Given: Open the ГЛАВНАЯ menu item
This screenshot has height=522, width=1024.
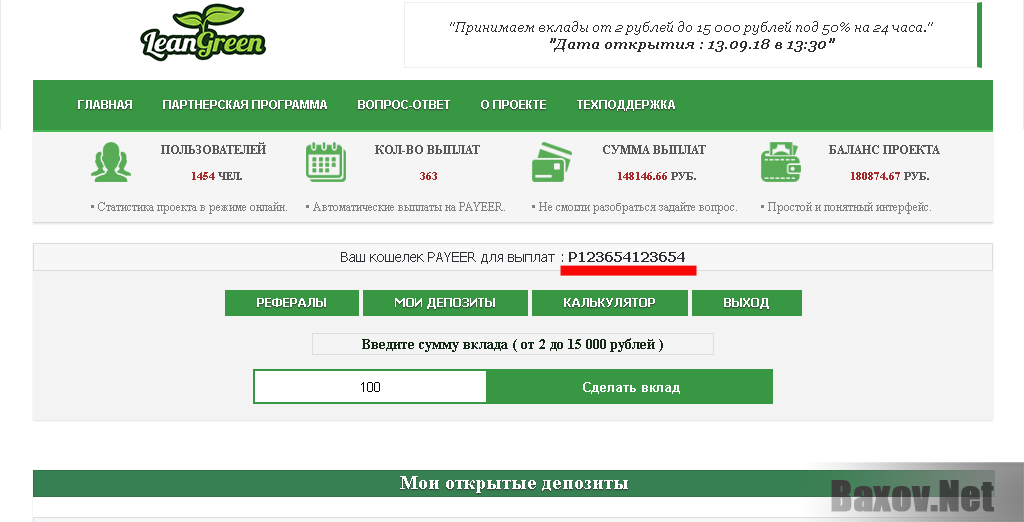Looking at the screenshot, I should tap(104, 105).
